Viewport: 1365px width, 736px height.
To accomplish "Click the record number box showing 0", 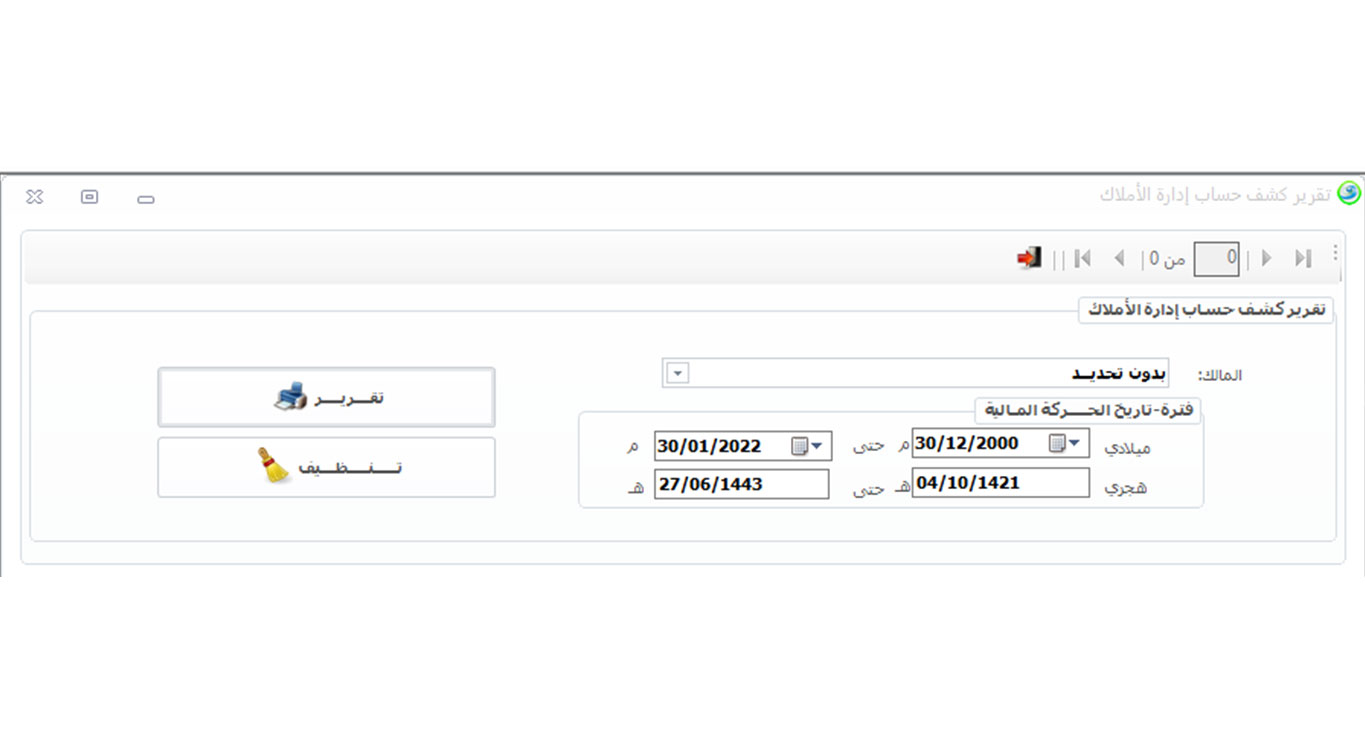I will tap(1217, 259).
